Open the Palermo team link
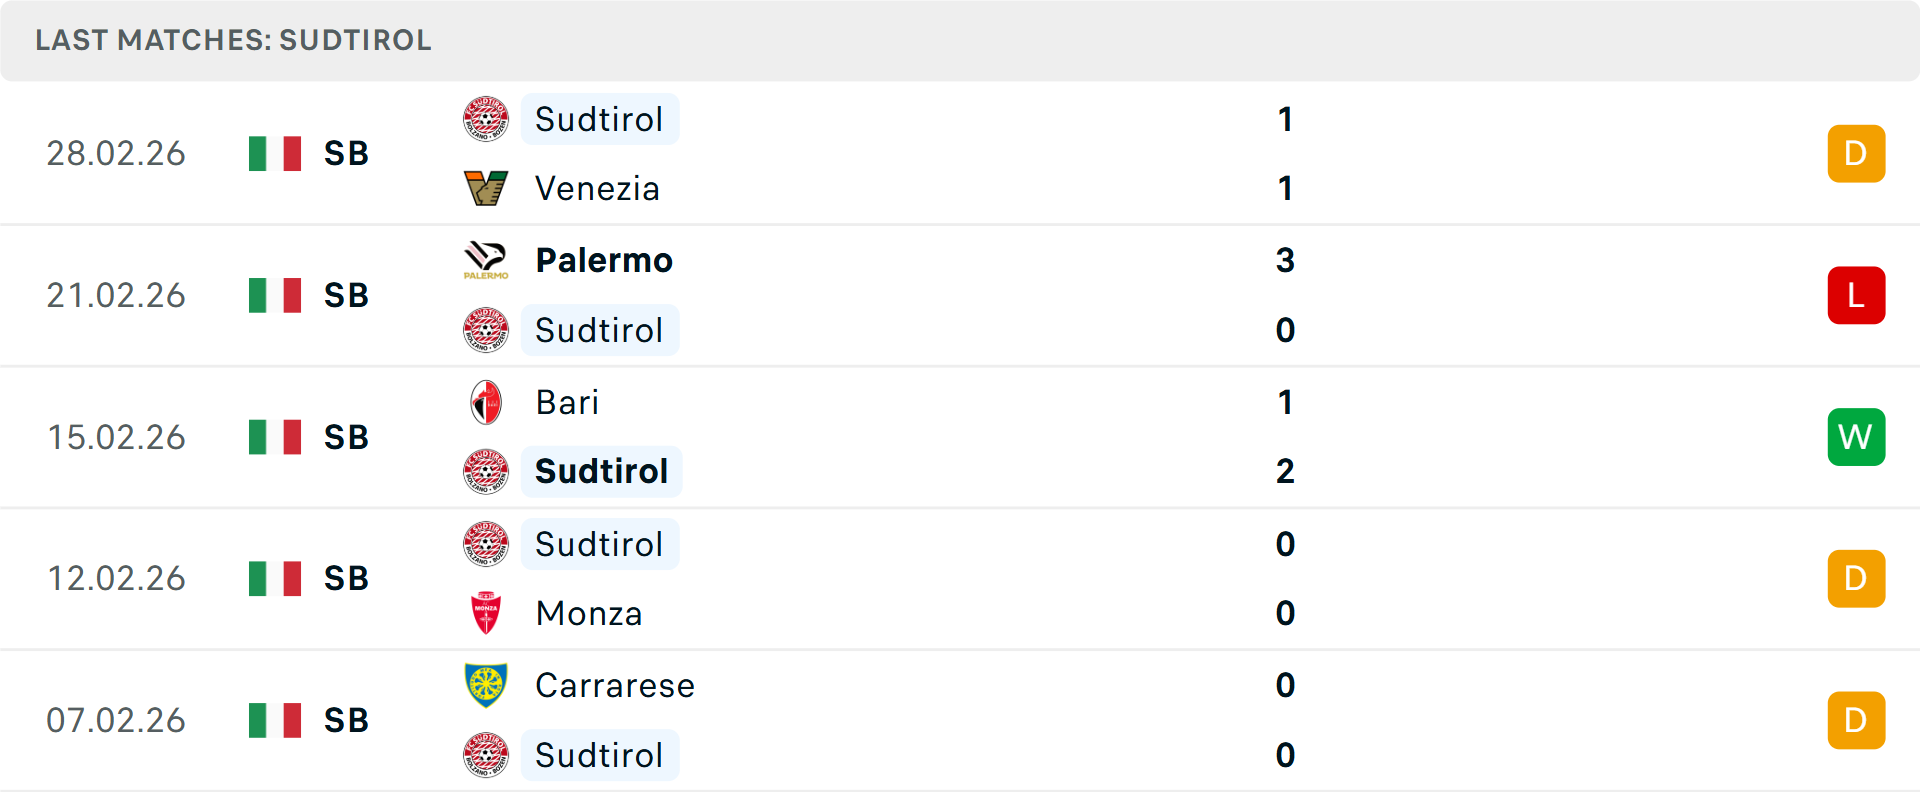 point(604,260)
